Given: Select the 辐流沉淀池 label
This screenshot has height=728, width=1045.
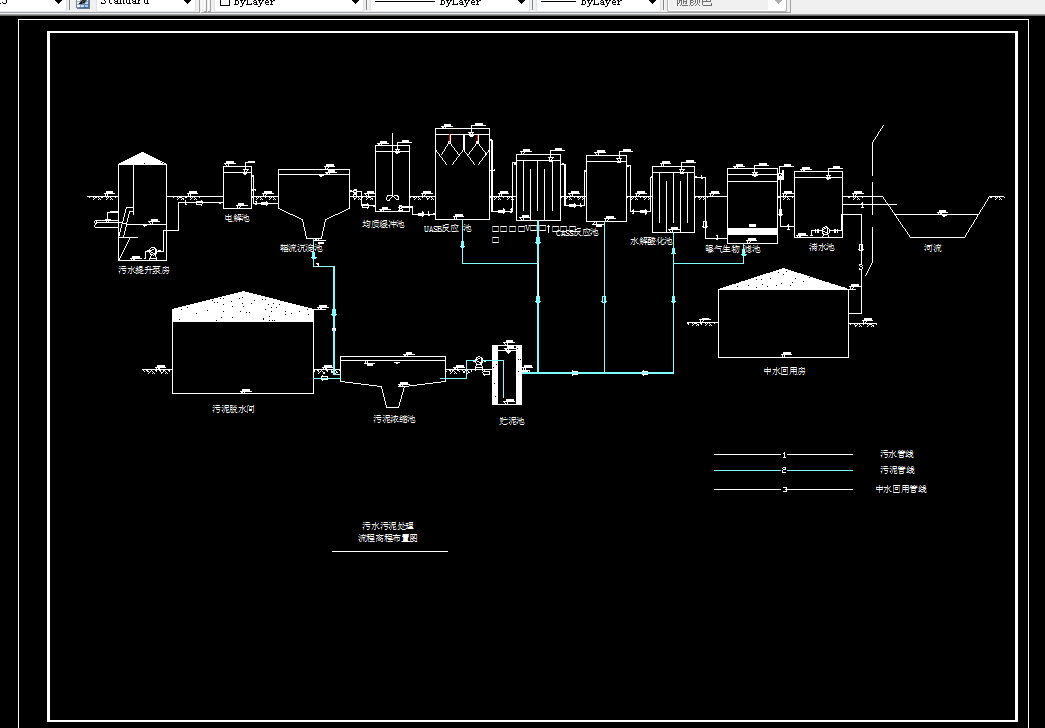Looking at the screenshot, I should (301, 248).
